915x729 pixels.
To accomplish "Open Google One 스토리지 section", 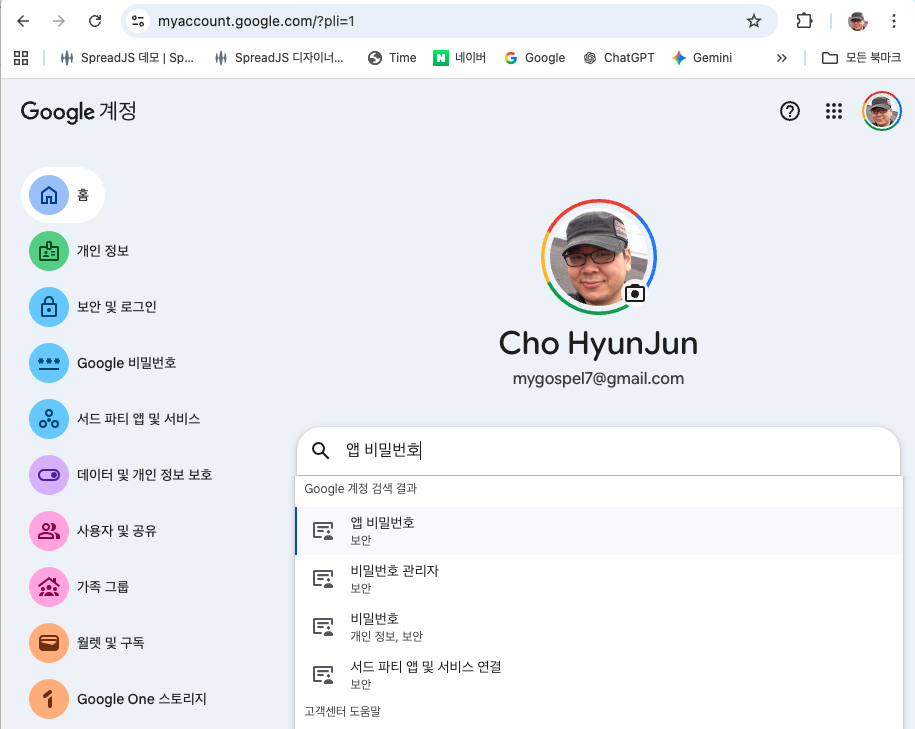I will 118,699.
